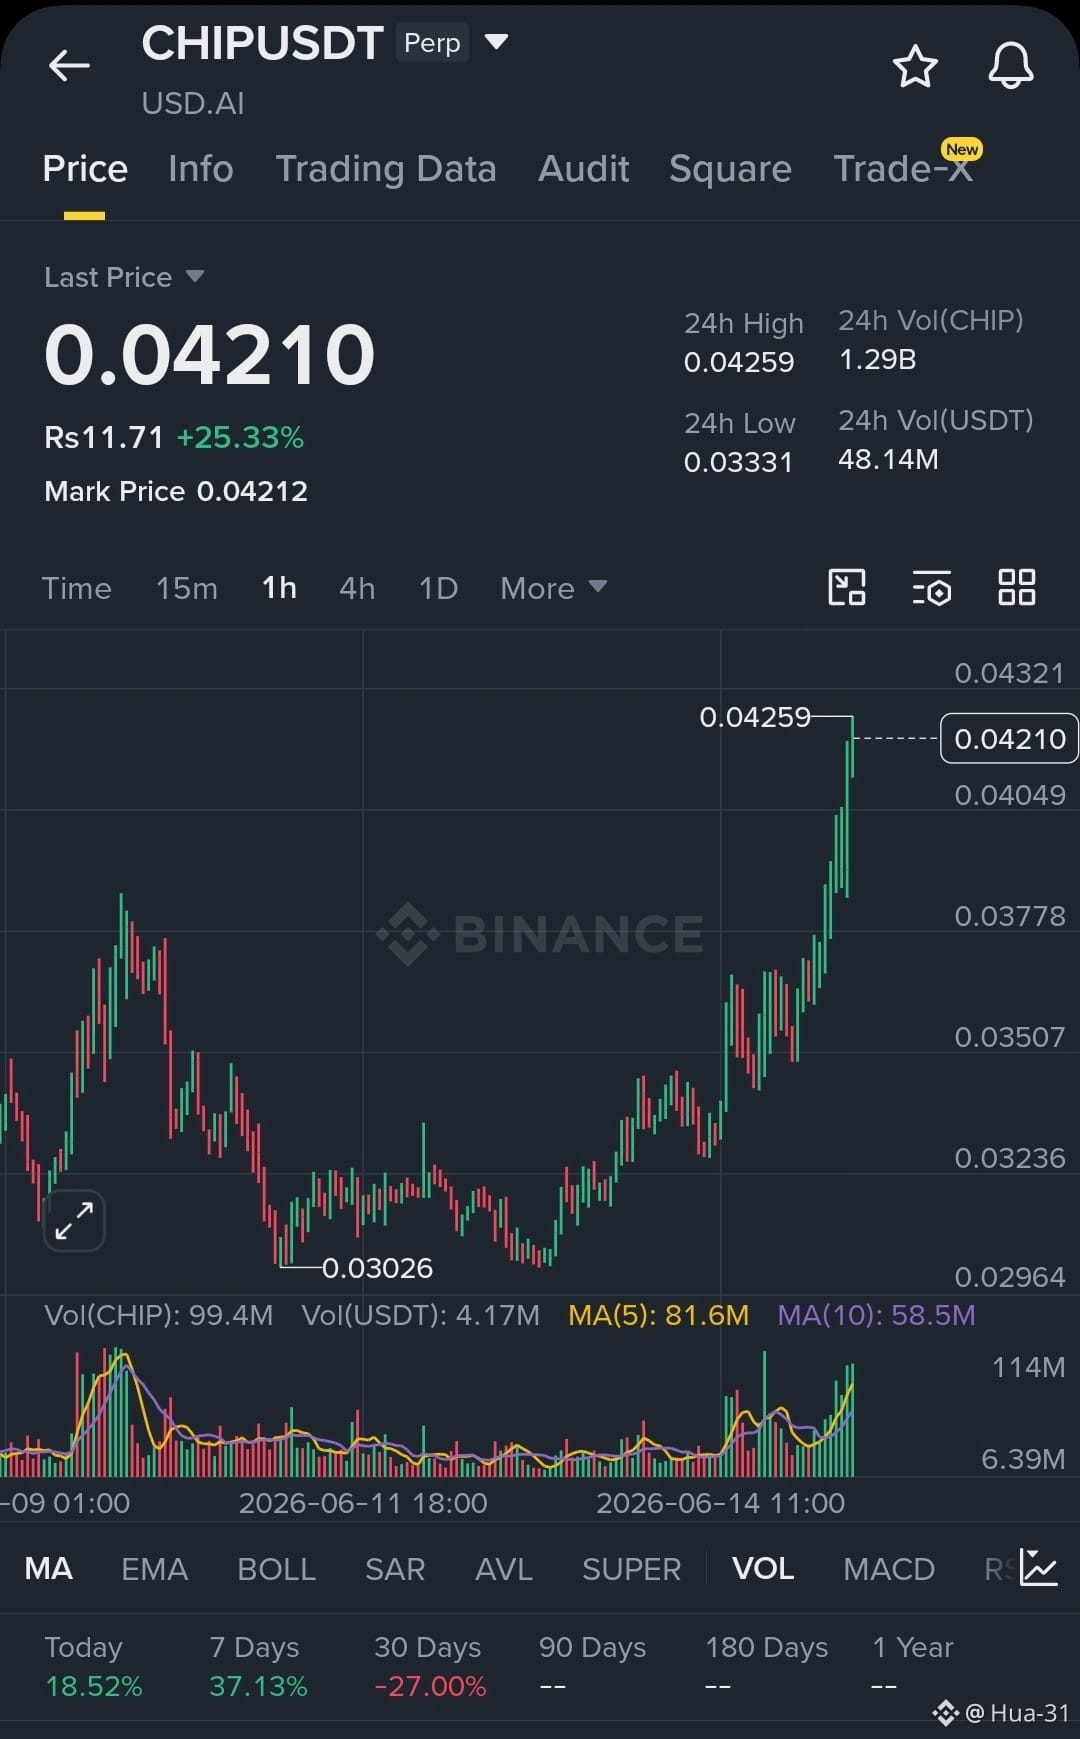Tap the USD.AI subtitle under pair name
The width and height of the screenshot is (1080, 1739).
click(x=193, y=103)
